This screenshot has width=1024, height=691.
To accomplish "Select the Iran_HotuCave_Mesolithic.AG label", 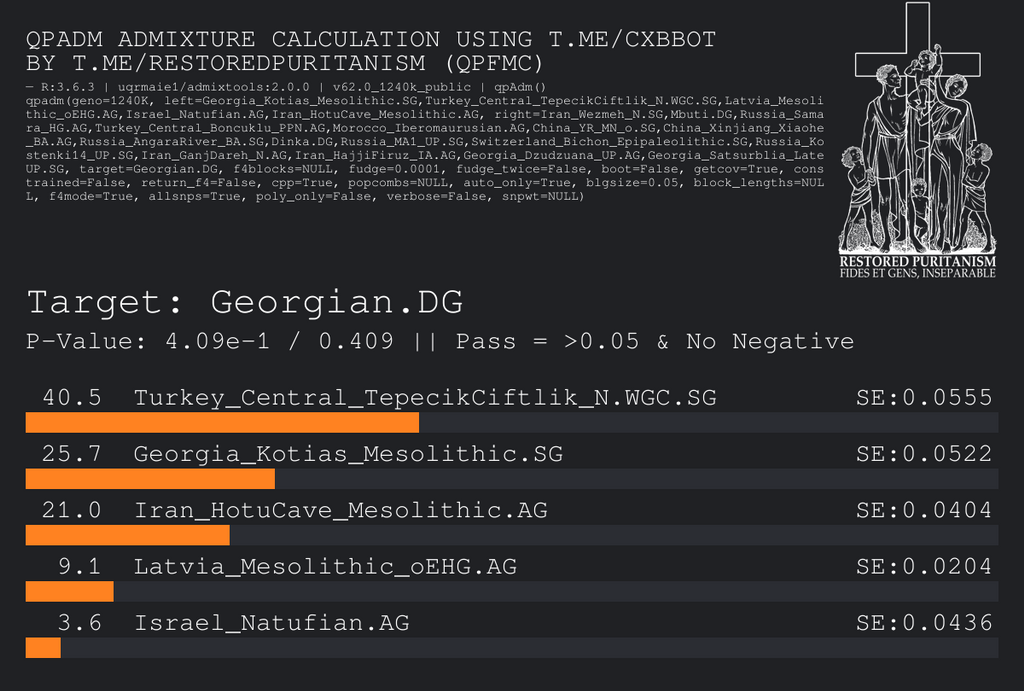I will (341, 511).
